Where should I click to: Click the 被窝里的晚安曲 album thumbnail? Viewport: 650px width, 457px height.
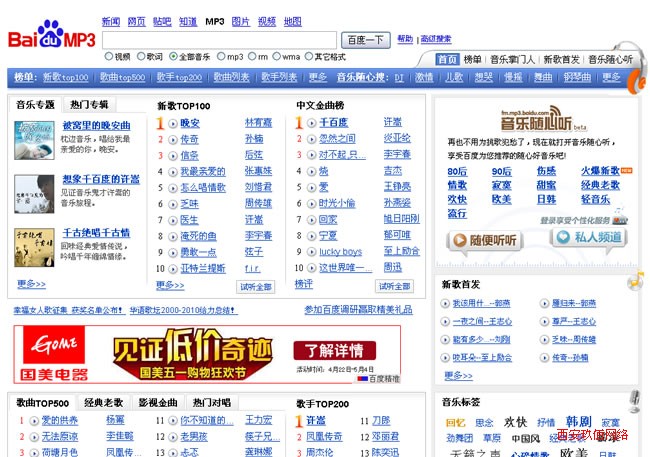click(x=28, y=138)
